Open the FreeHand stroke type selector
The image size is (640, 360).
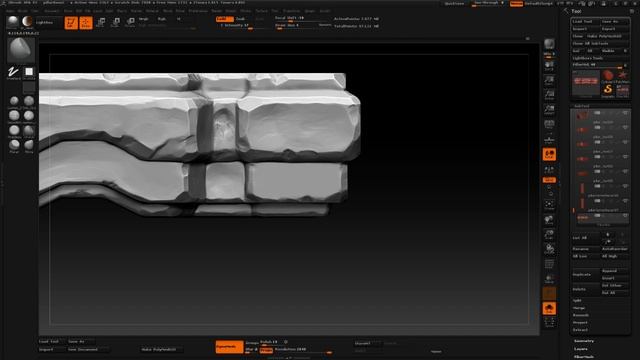tap(13, 73)
